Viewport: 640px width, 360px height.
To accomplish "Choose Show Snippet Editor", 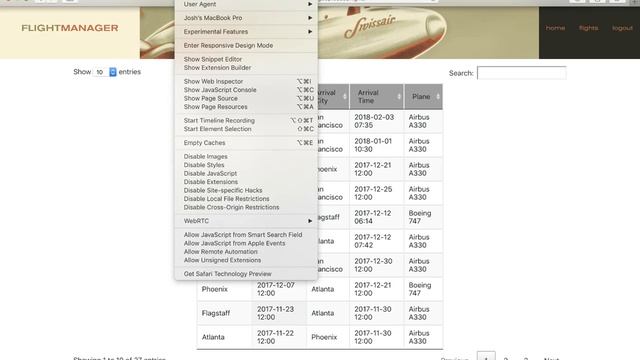I will point(246,59).
